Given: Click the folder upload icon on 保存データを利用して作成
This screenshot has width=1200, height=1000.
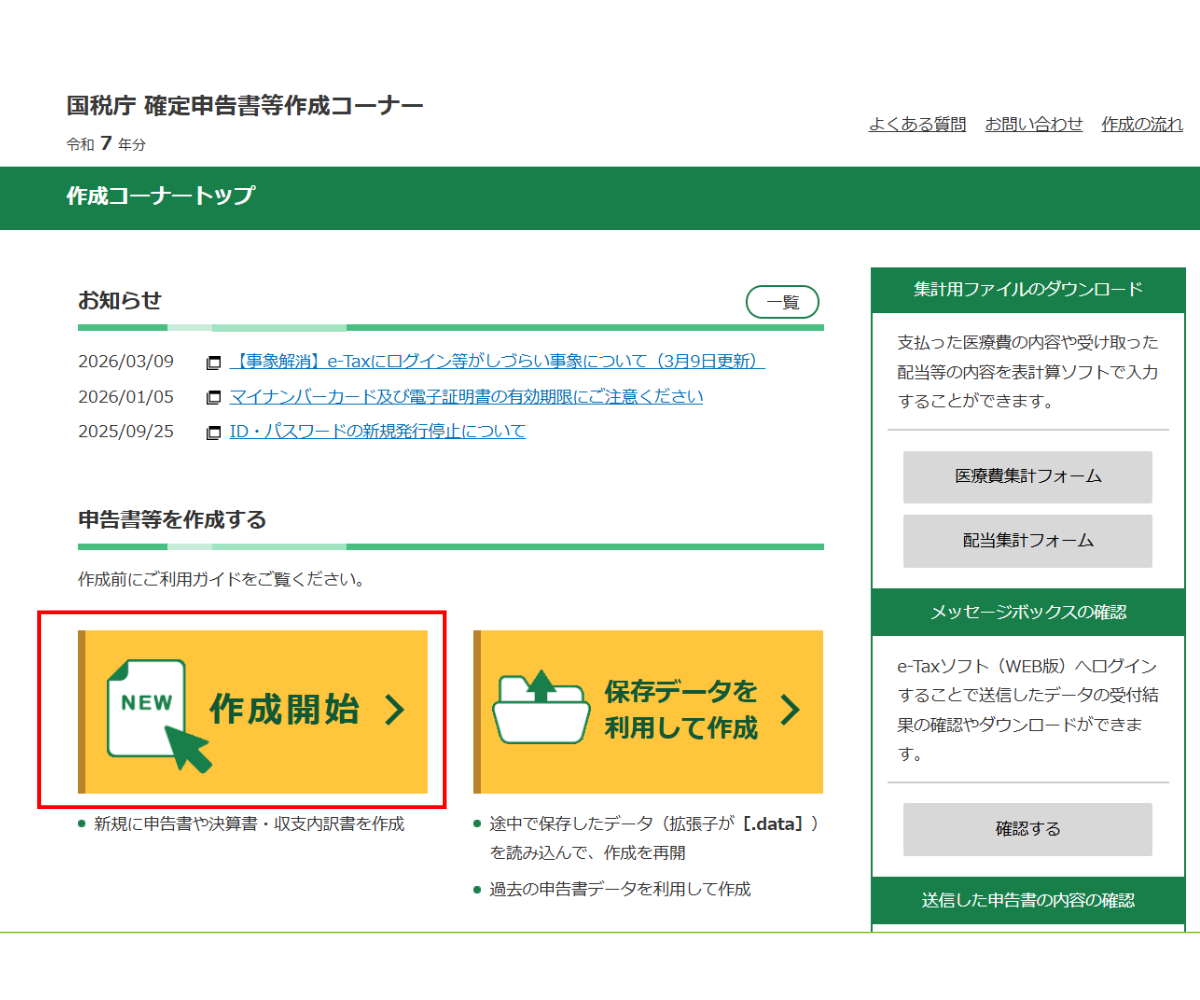Looking at the screenshot, I should click(541, 710).
